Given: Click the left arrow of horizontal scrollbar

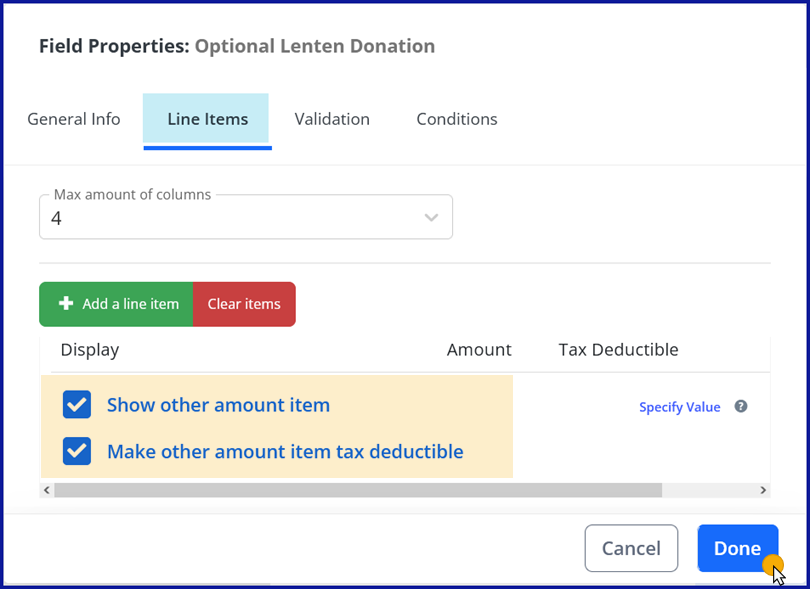Looking at the screenshot, I should (x=46, y=490).
